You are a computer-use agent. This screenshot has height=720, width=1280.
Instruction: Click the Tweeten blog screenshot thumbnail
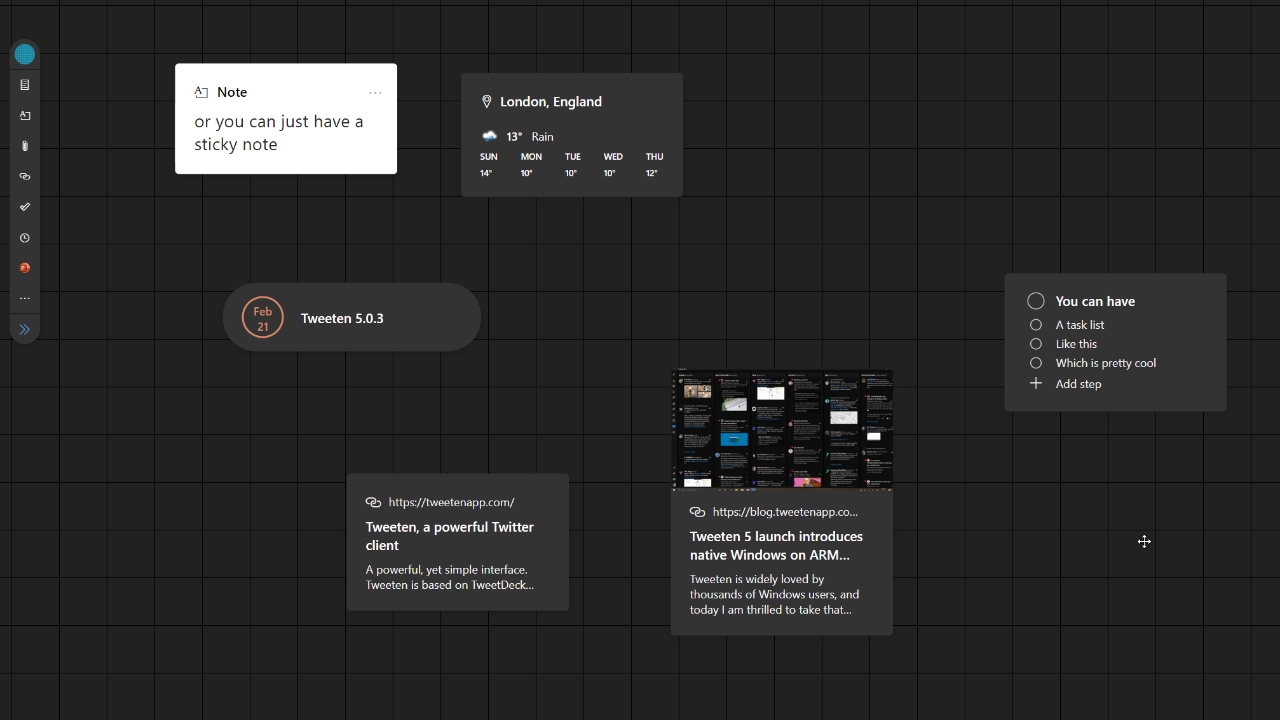[x=782, y=429]
